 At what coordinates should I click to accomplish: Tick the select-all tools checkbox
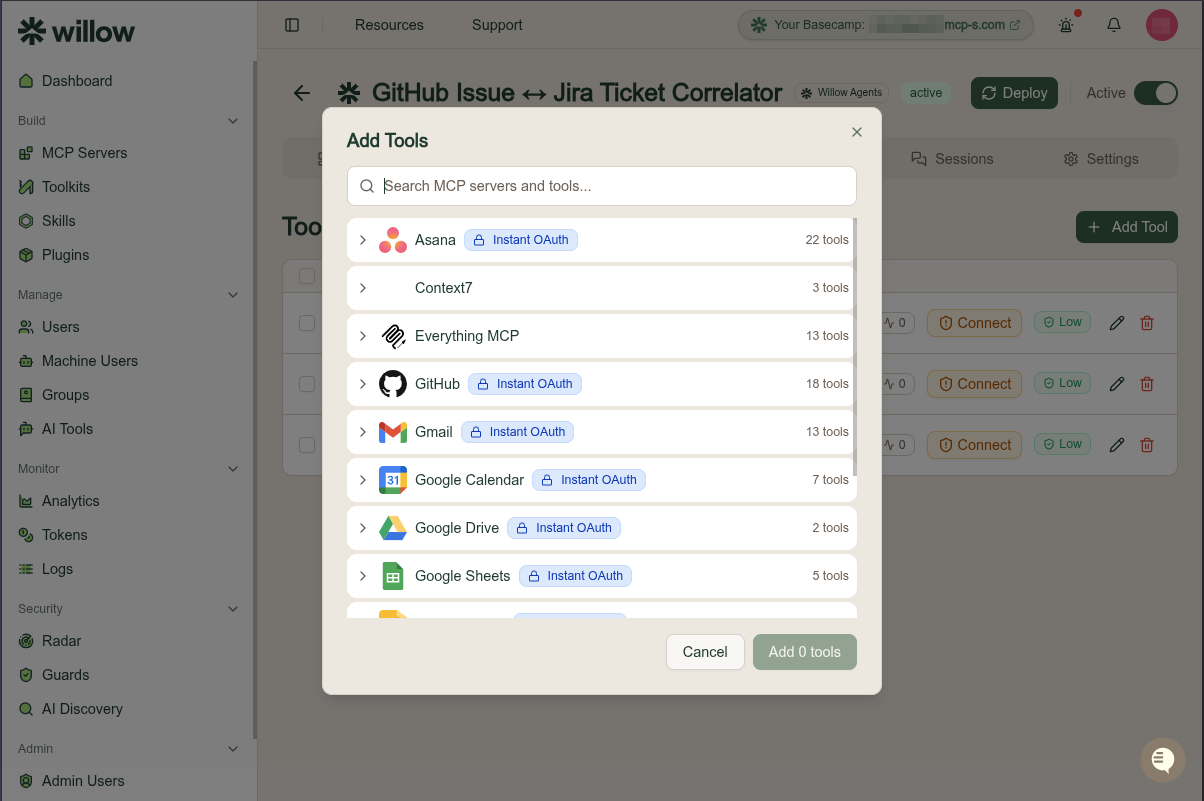point(307,276)
